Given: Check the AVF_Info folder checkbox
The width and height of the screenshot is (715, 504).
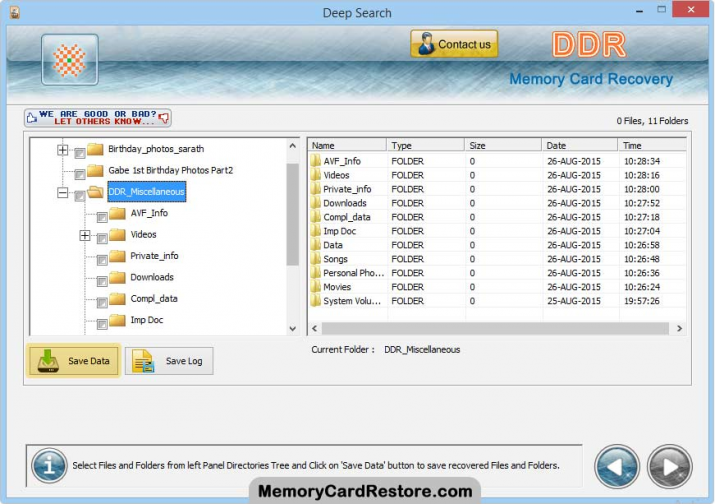Looking at the screenshot, I should click(102, 216).
